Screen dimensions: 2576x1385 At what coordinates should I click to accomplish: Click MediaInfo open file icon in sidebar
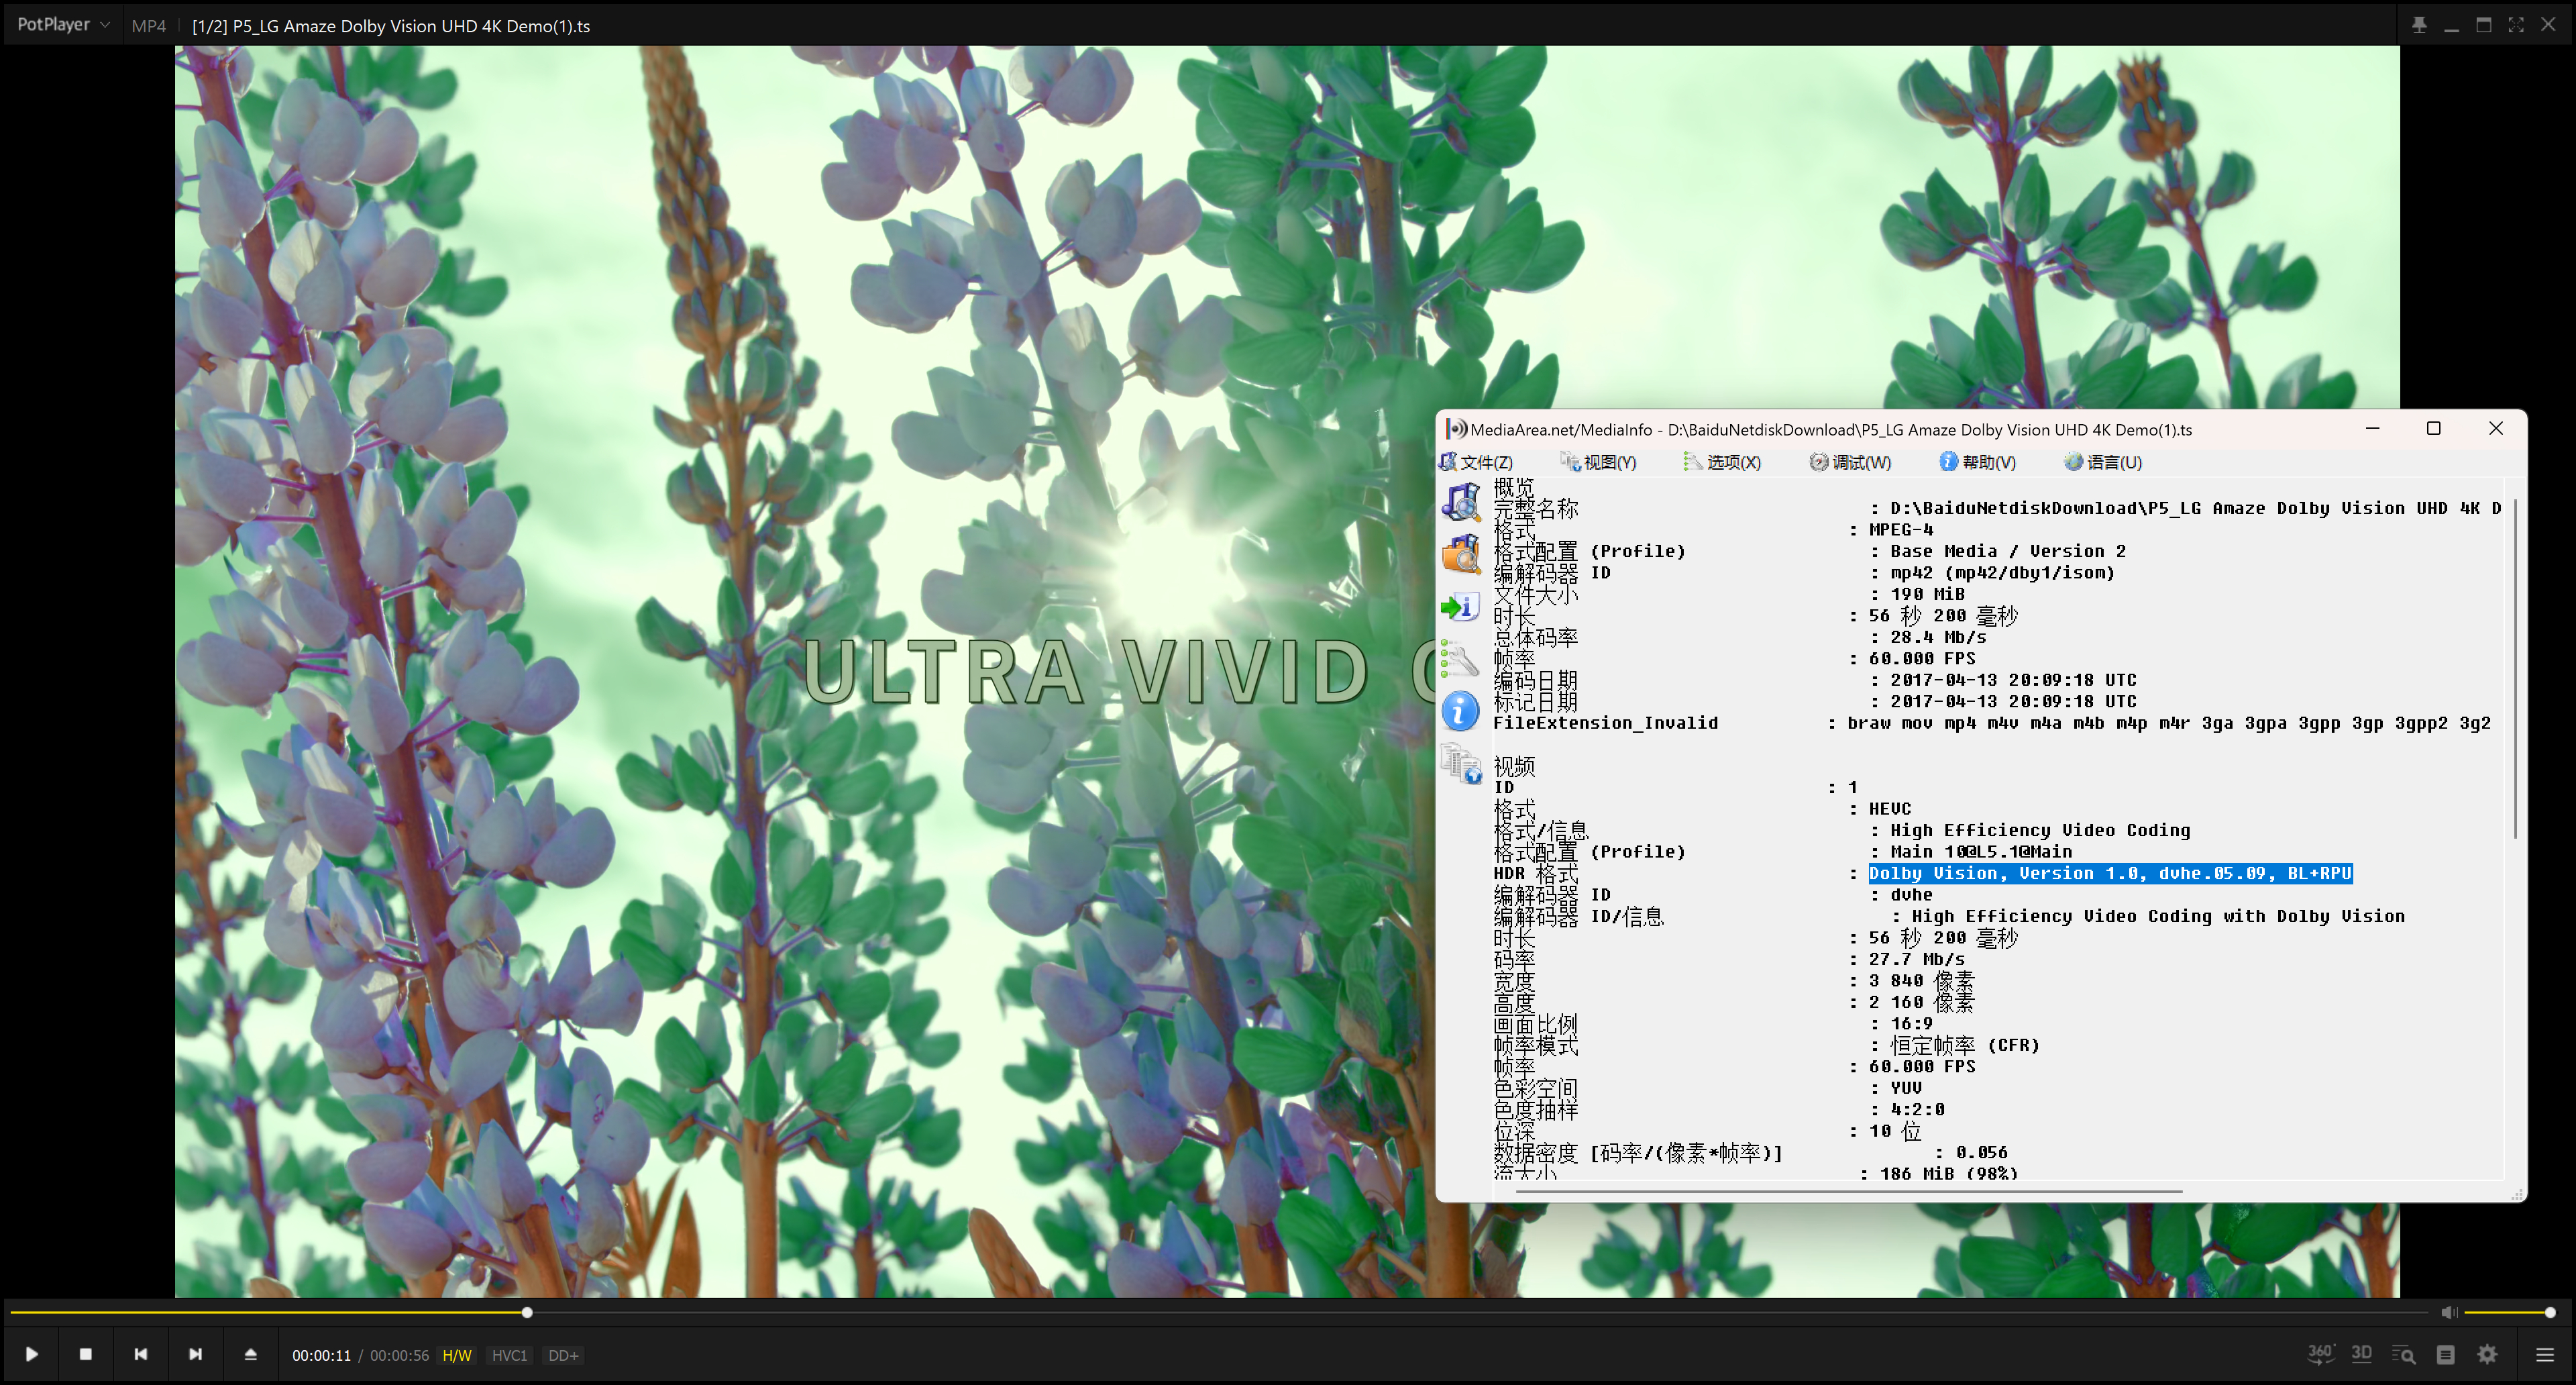coord(1461,502)
